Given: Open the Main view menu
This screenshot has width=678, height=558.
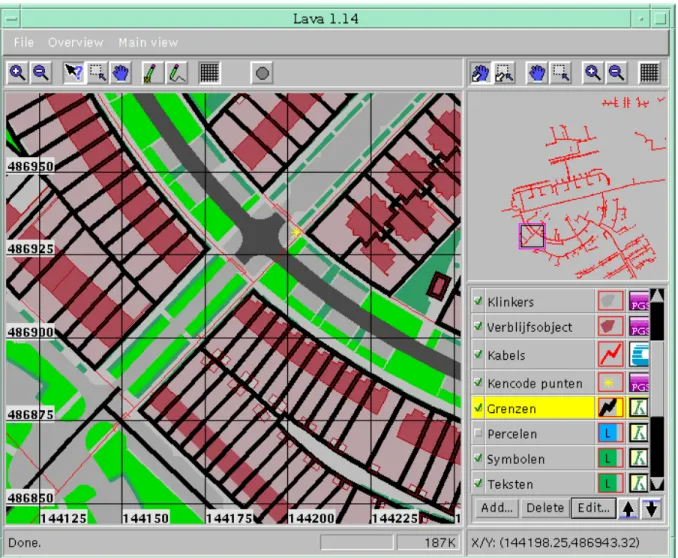Looking at the screenshot, I should coord(148,42).
